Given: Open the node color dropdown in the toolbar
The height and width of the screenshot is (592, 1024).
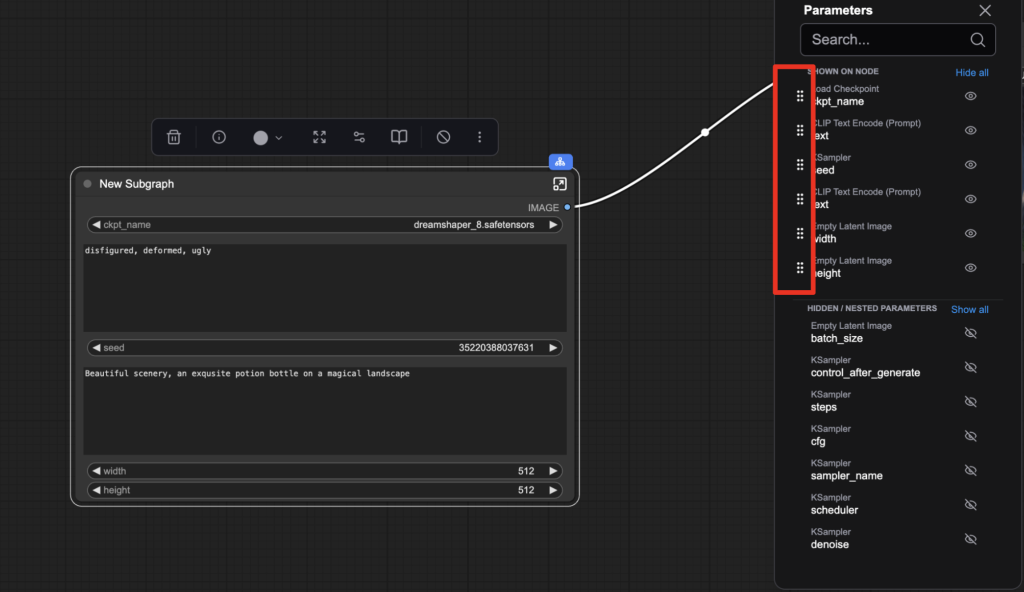Looking at the screenshot, I should pyautogui.click(x=267, y=137).
